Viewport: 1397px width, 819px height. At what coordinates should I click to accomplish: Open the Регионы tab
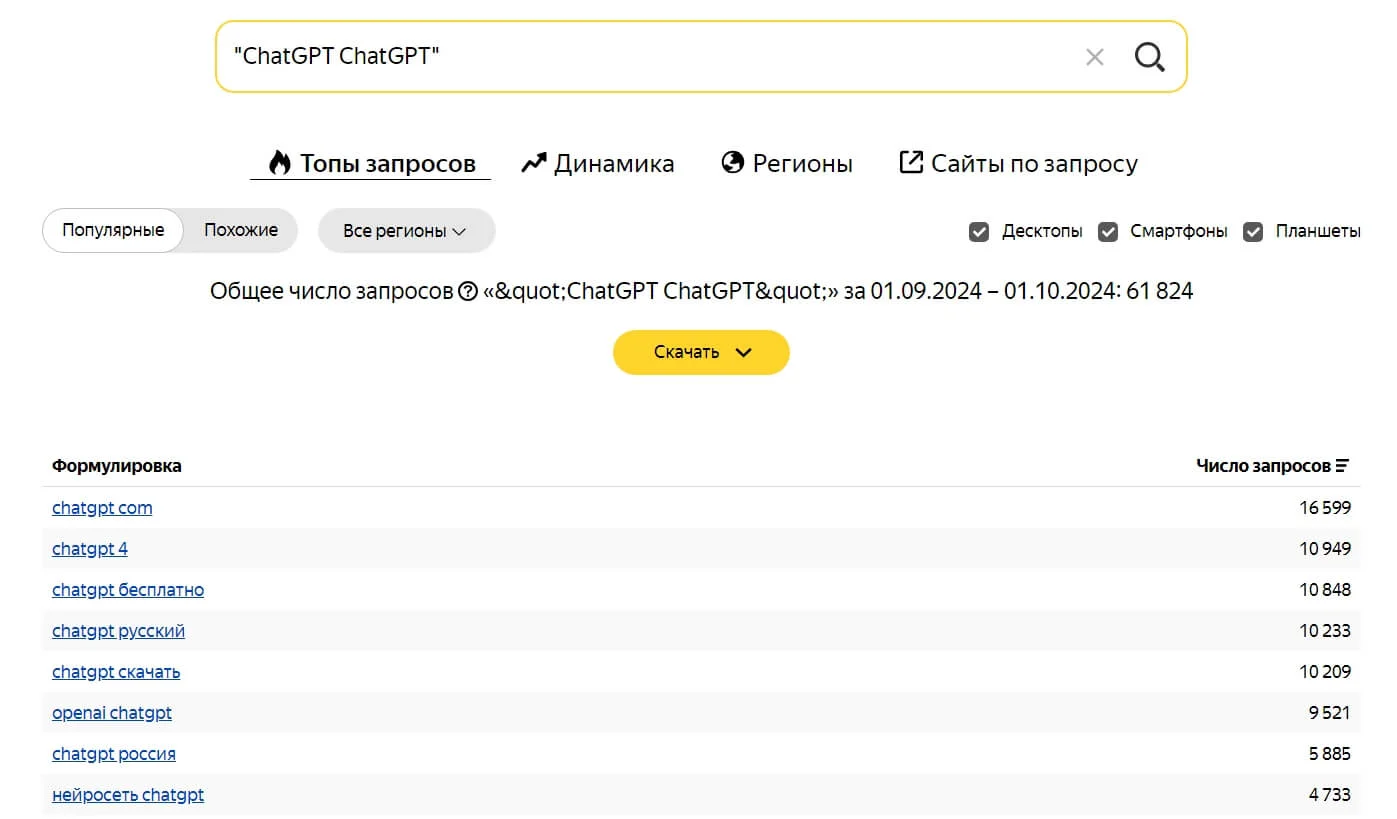[x=787, y=164]
